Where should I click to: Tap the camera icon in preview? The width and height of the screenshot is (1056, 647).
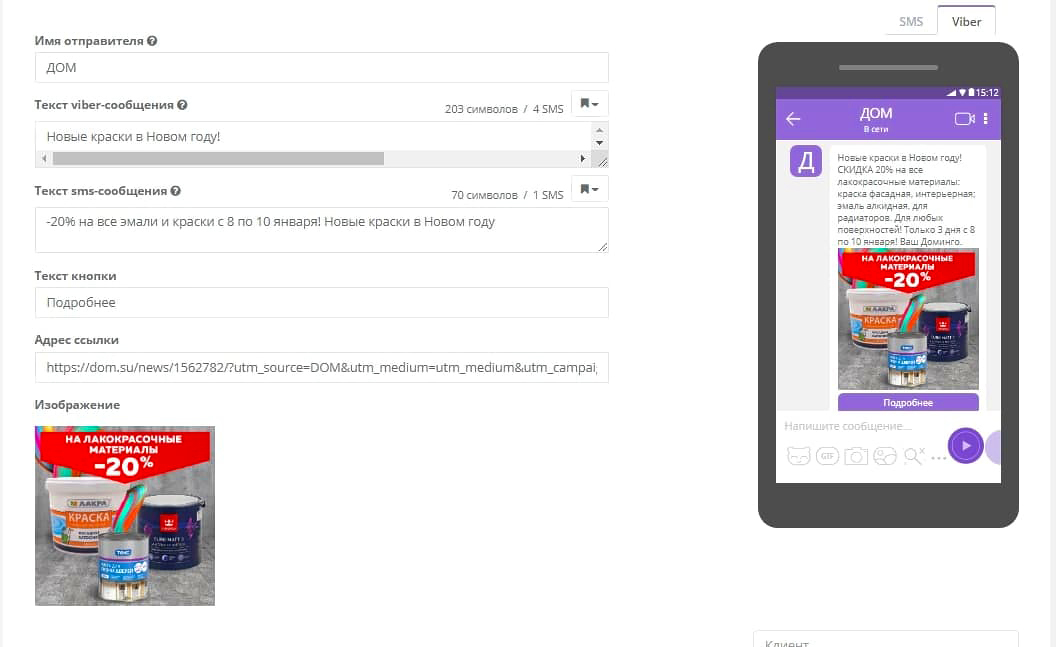[856, 456]
